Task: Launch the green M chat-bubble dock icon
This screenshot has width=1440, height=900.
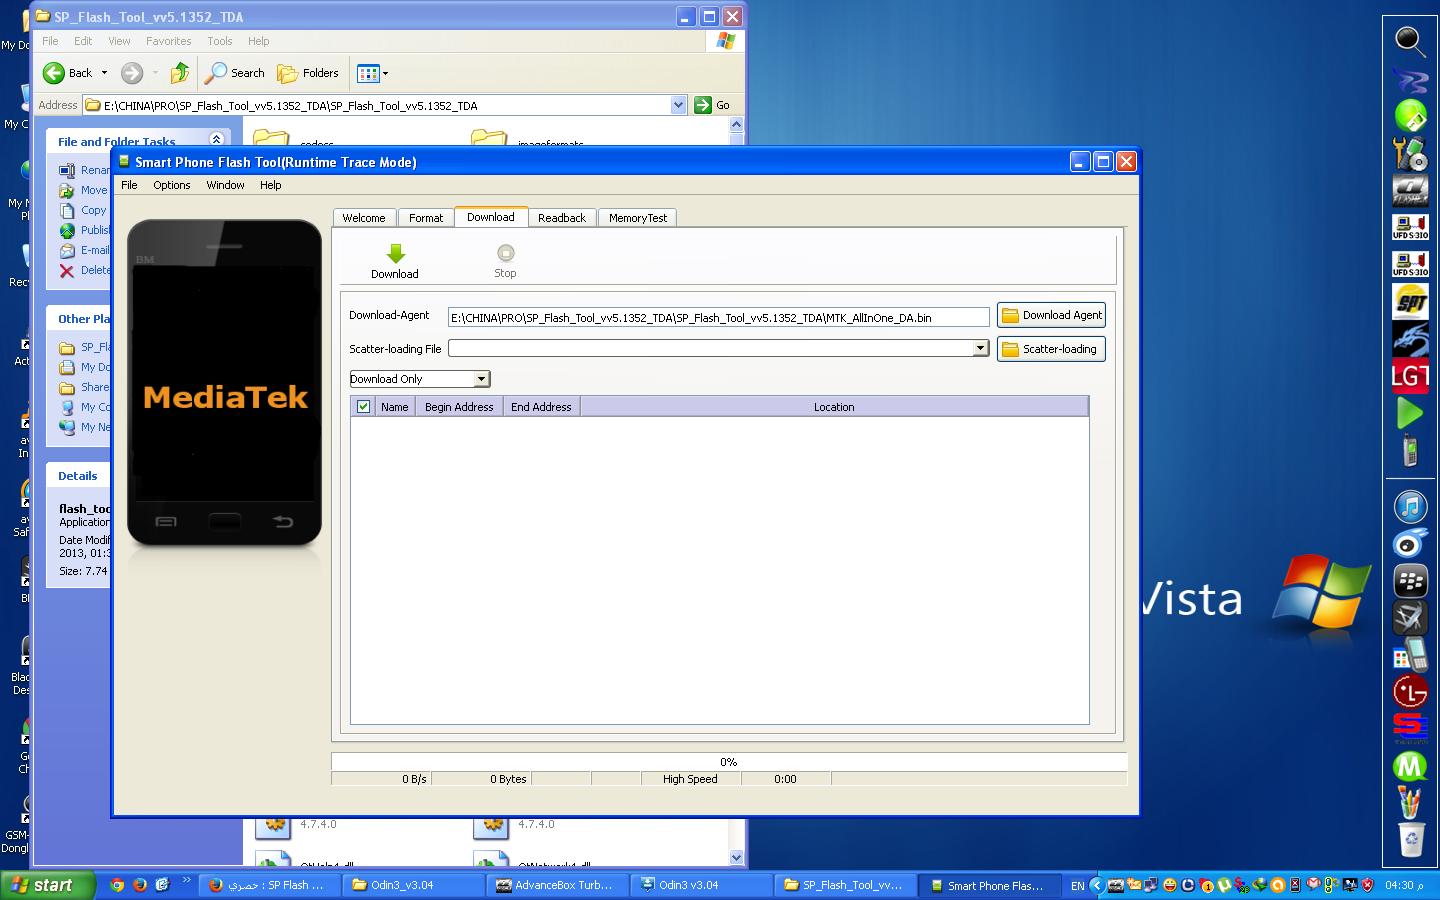Action: click(x=1410, y=766)
